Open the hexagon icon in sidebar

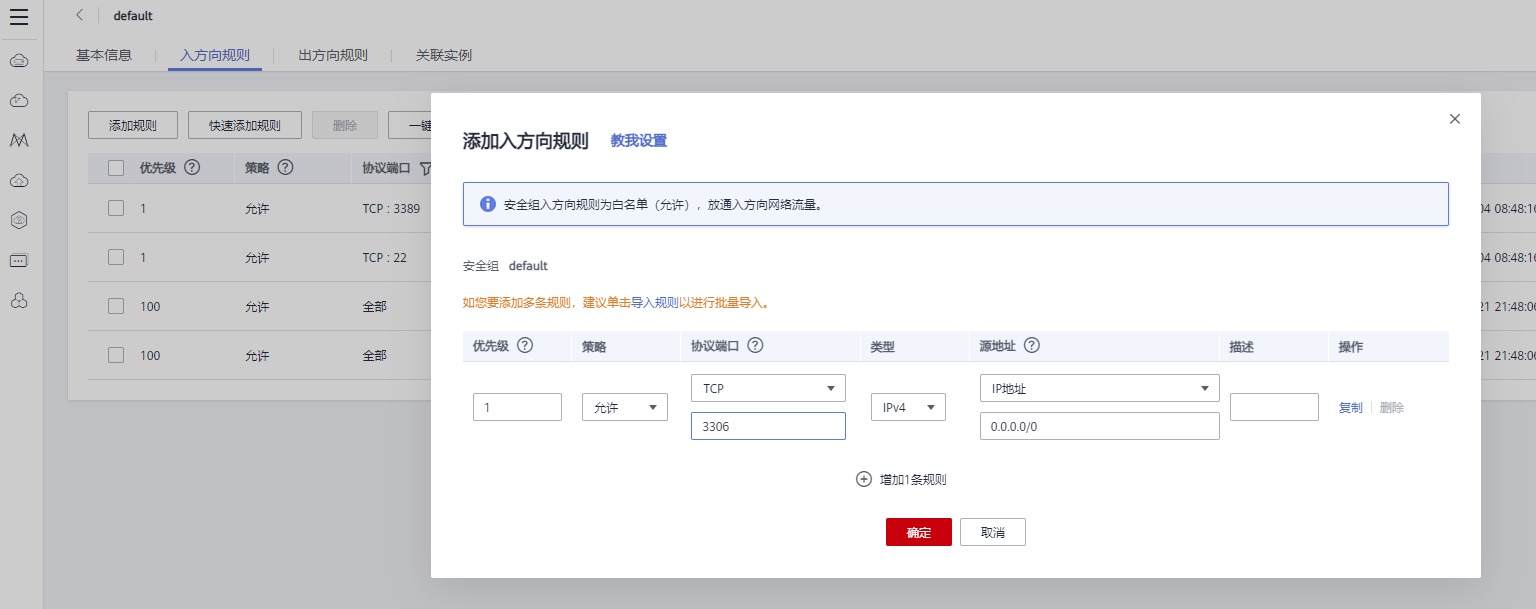[19, 220]
